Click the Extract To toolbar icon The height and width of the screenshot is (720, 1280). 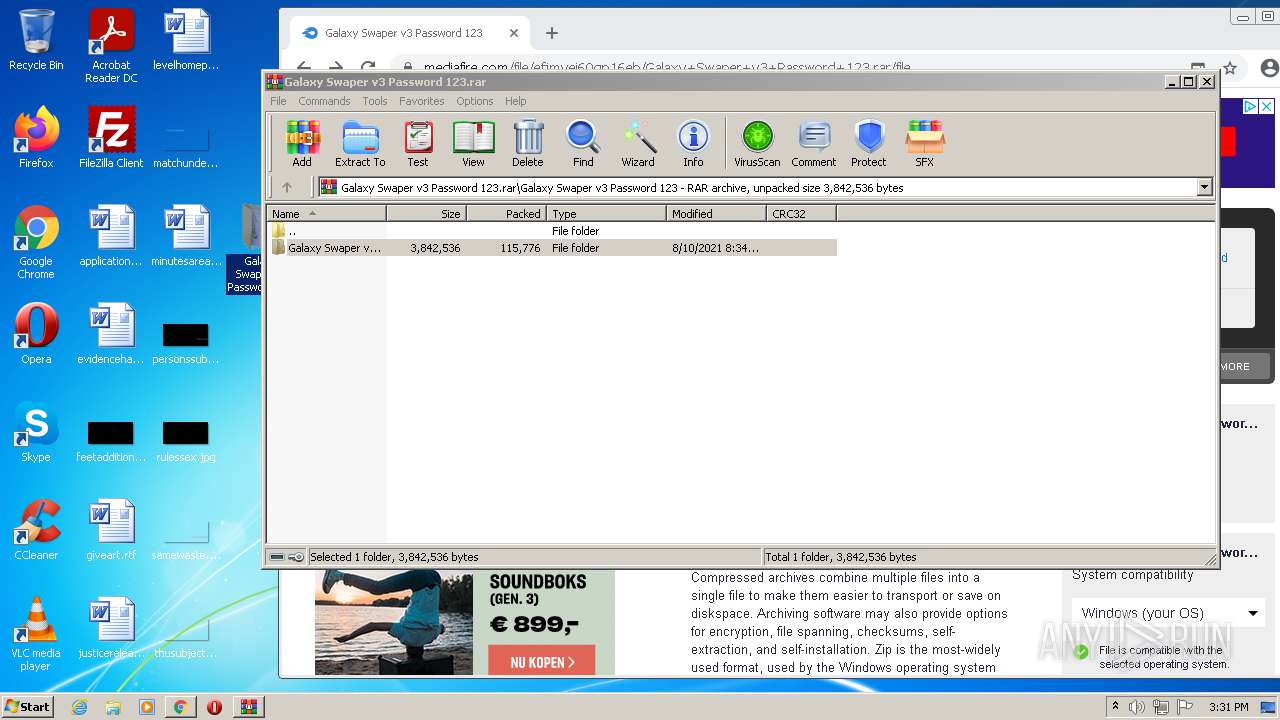coord(360,143)
